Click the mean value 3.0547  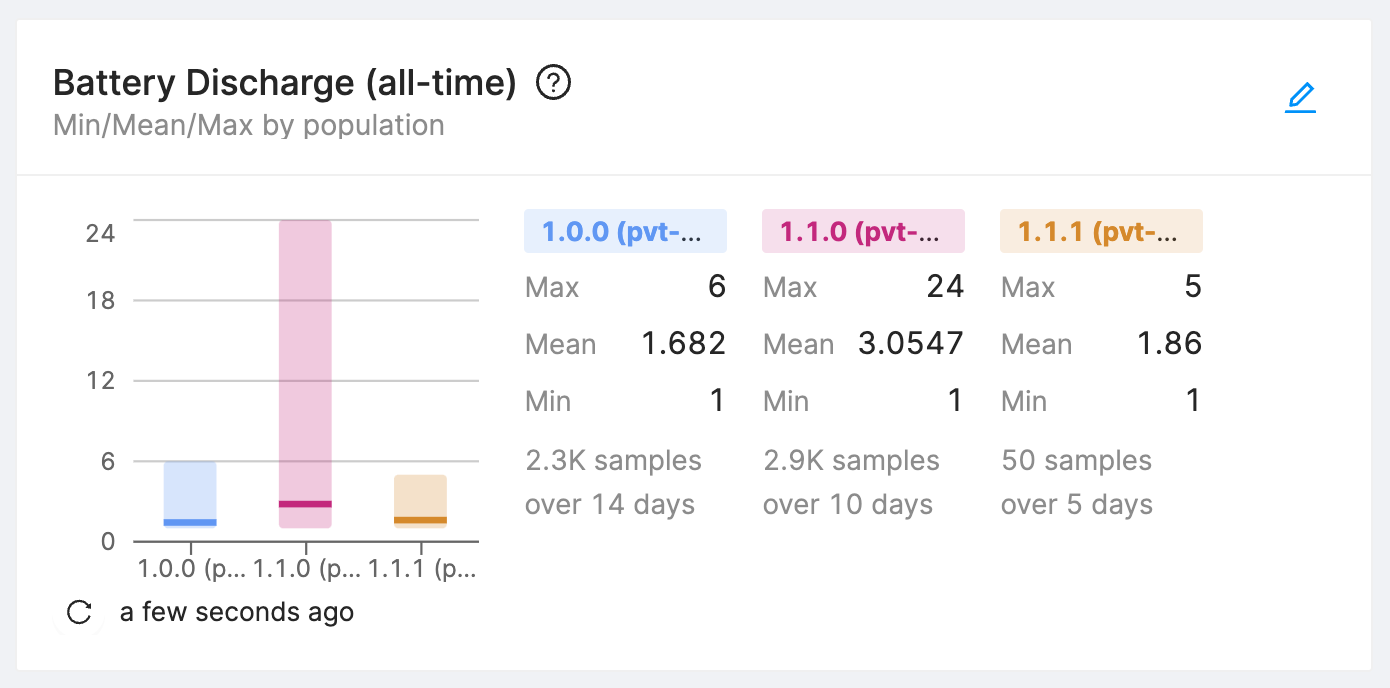pos(911,345)
